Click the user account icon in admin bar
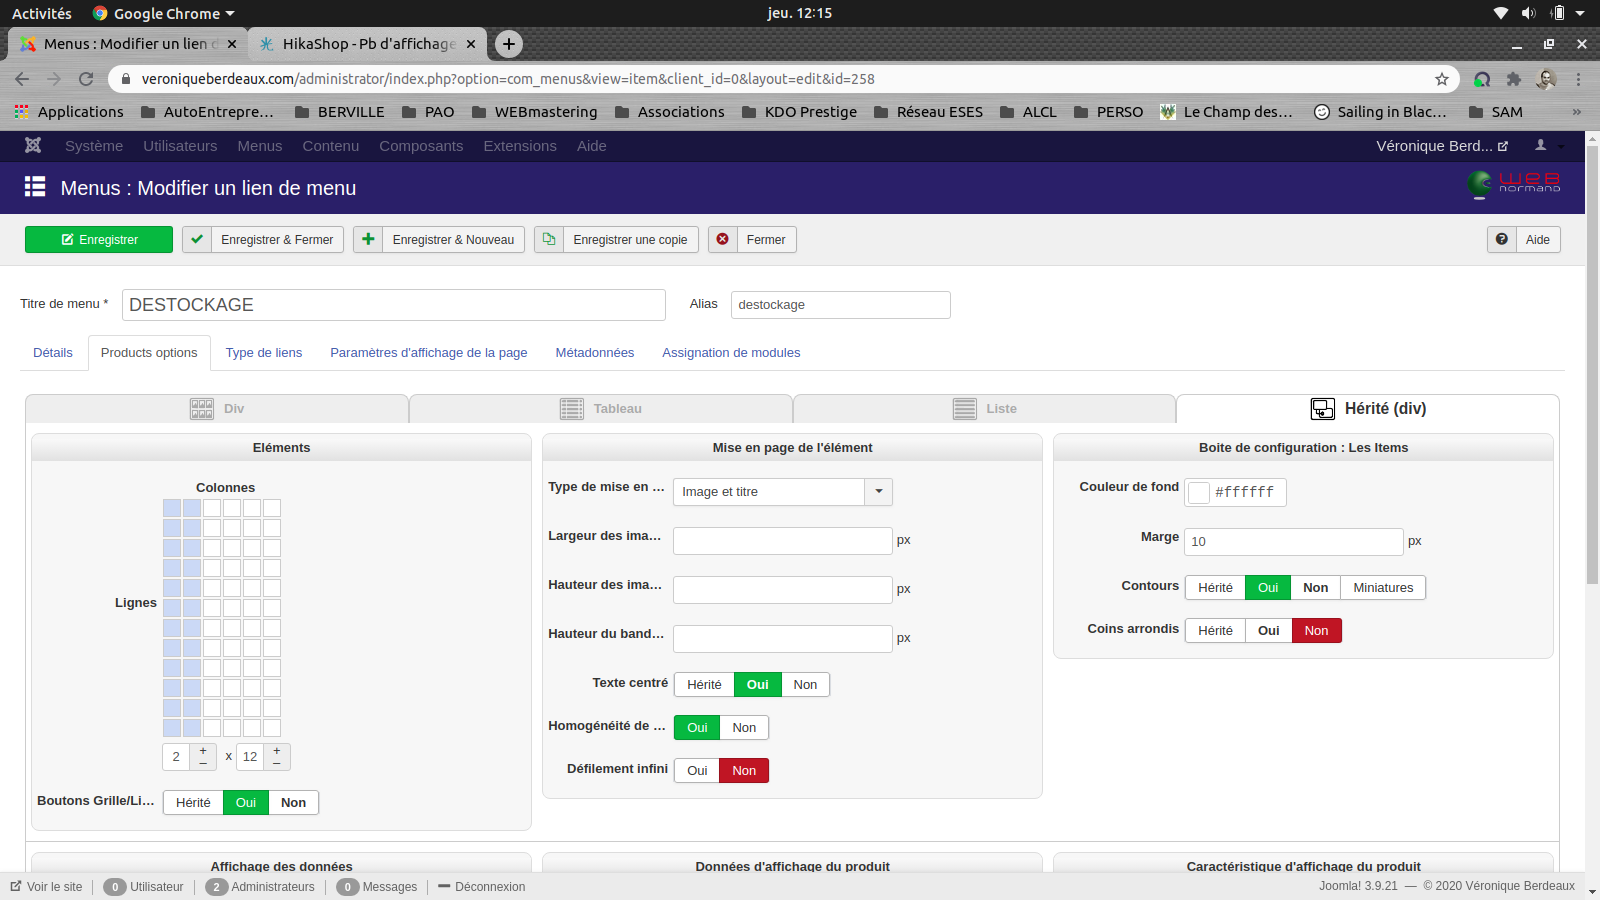Image resolution: width=1600 pixels, height=900 pixels. [x=1541, y=146]
